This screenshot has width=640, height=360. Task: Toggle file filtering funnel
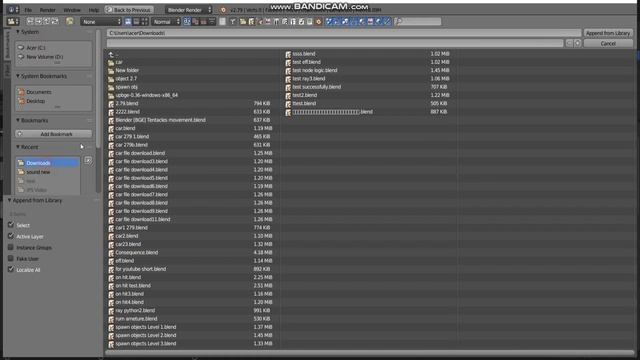pos(233,21)
